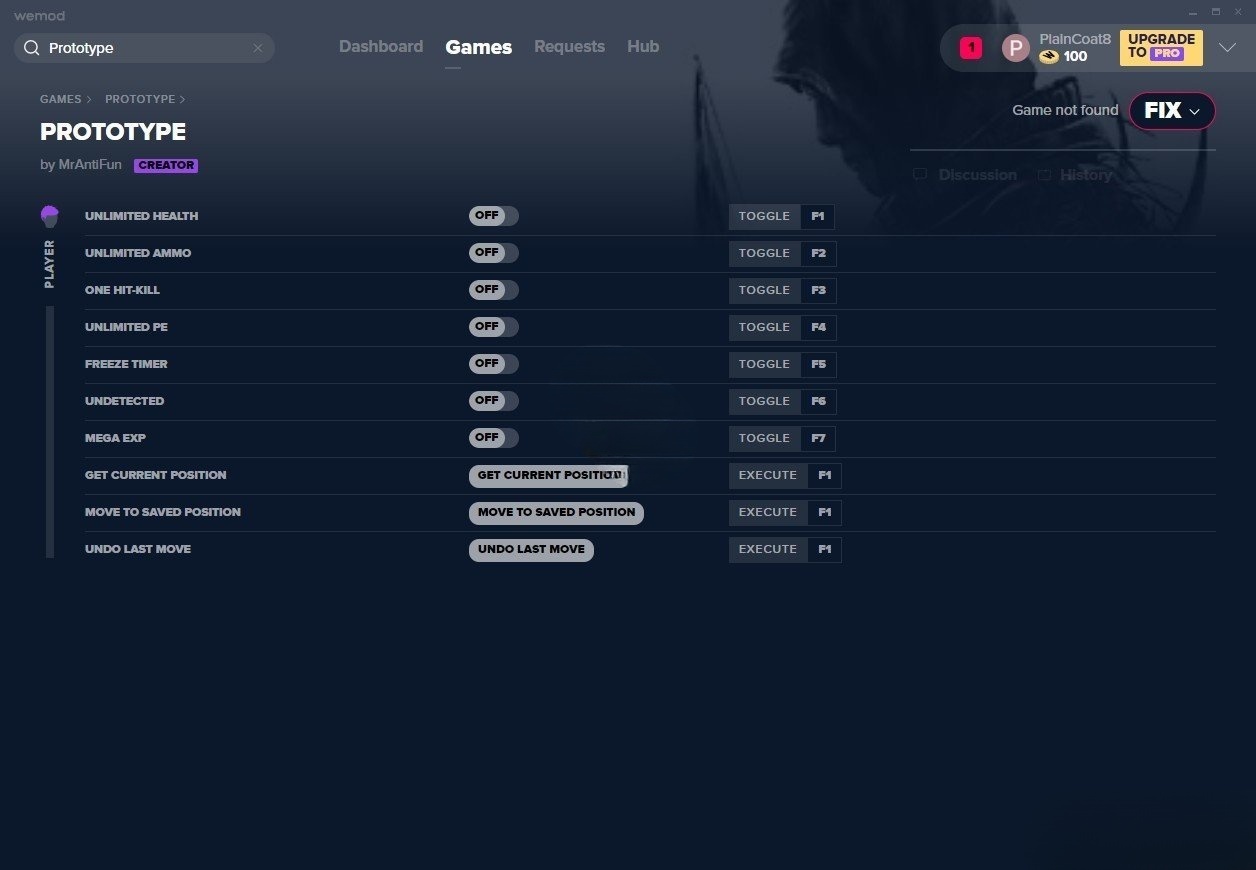Close the WeMod window
The height and width of the screenshot is (870, 1256).
pyautogui.click(x=1239, y=12)
